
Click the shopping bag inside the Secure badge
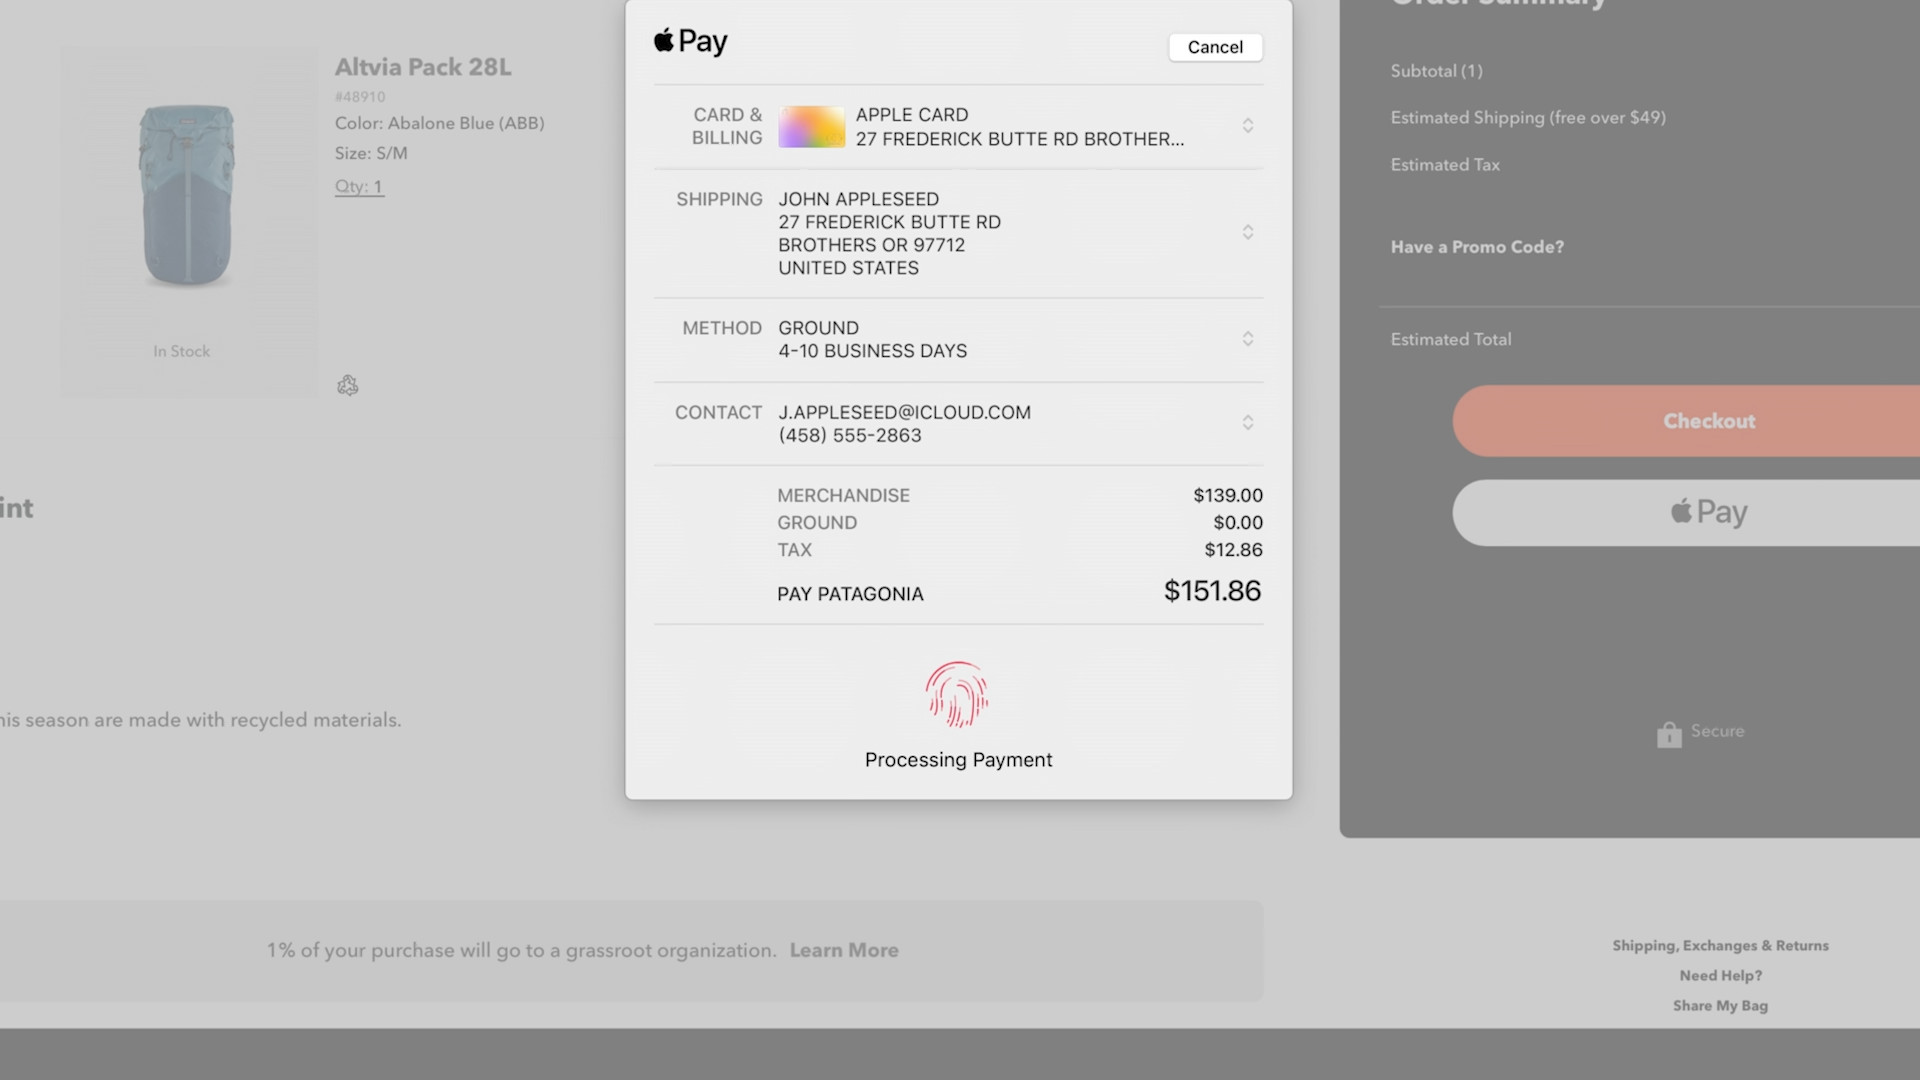pyautogui.click(x=1669, y=733)
